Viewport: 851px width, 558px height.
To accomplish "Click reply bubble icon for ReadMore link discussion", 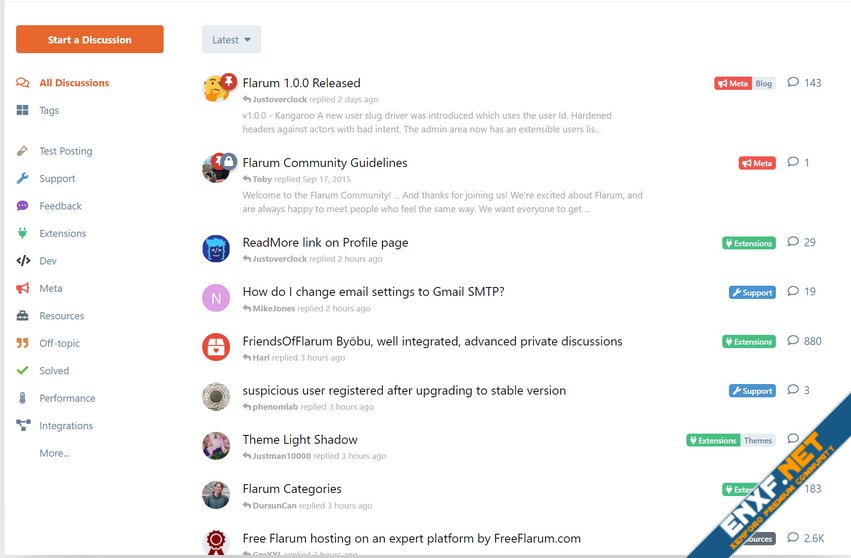I will (x=793, y=242).
